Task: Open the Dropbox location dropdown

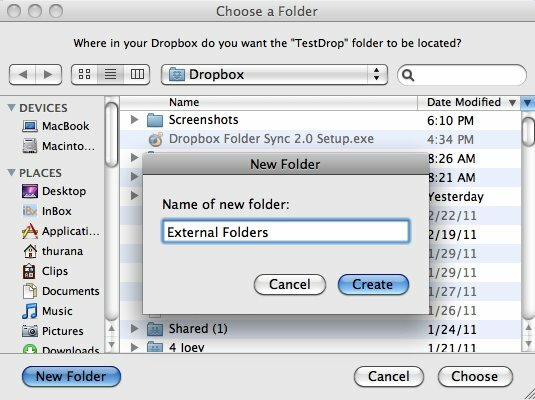Action: pyautogui.click(x=274, y=74)
